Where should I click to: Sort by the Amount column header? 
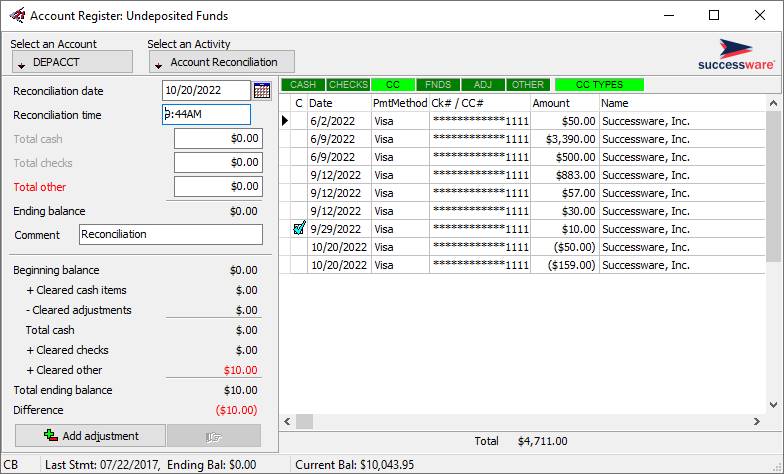(x=563, y=103)
